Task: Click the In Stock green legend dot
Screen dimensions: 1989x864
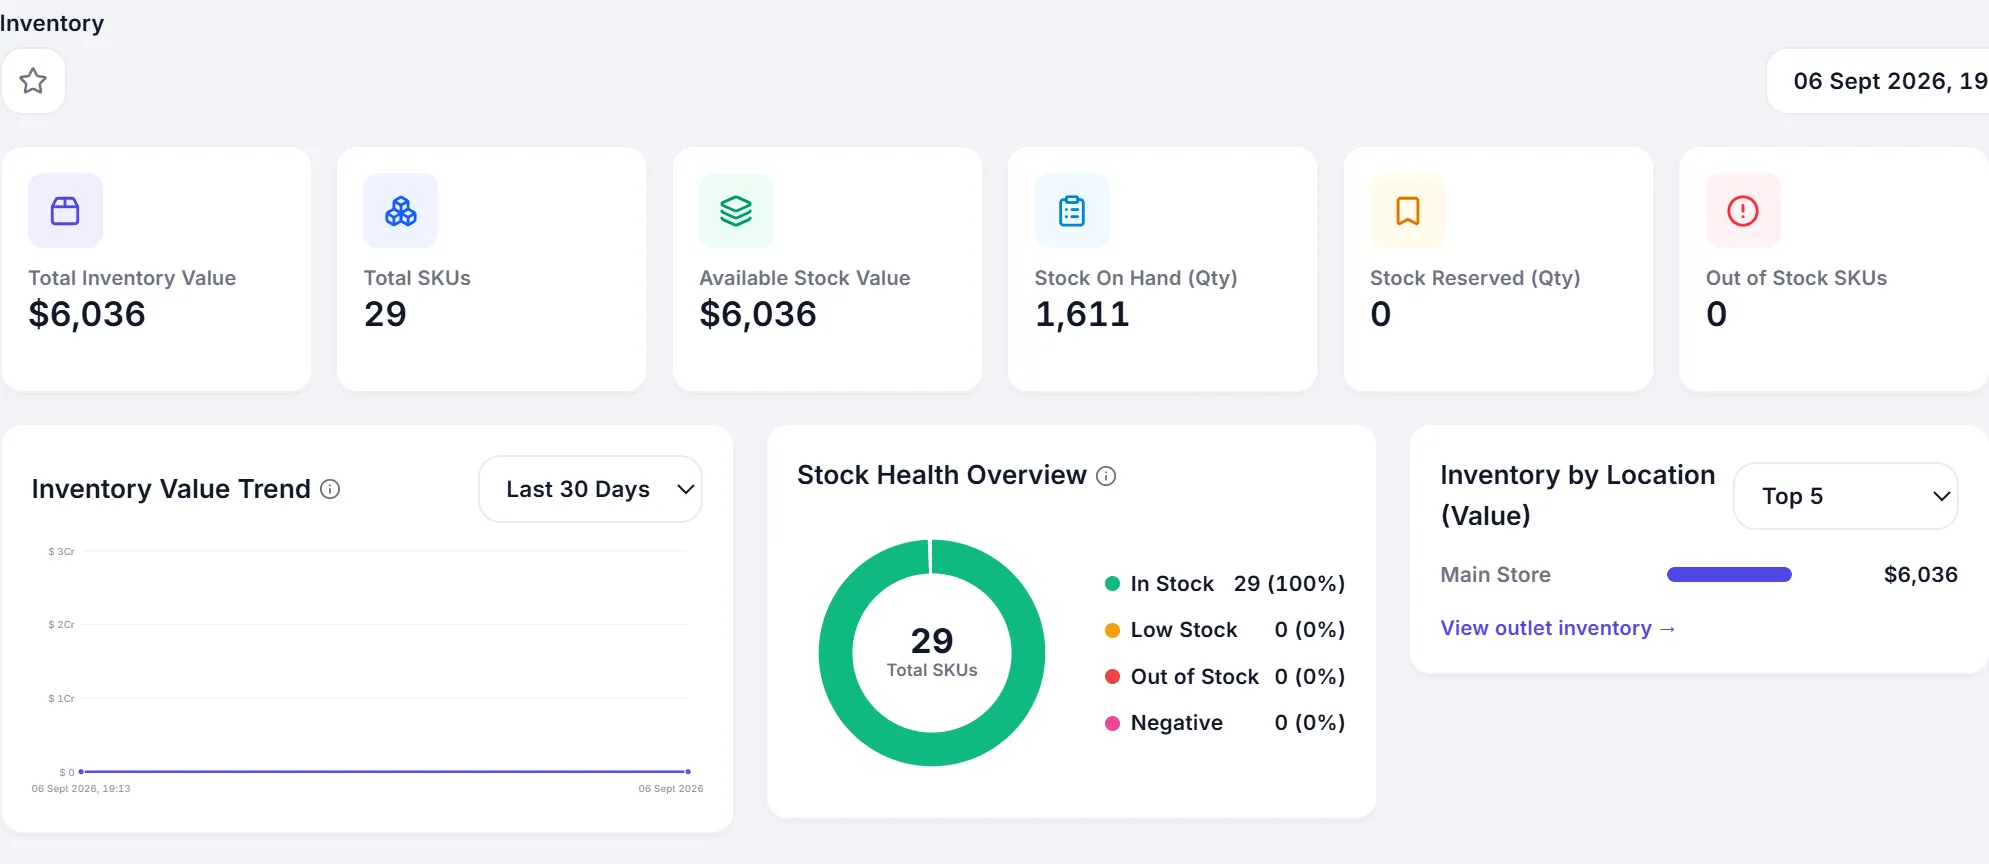Action: [x=1112, y=584]
